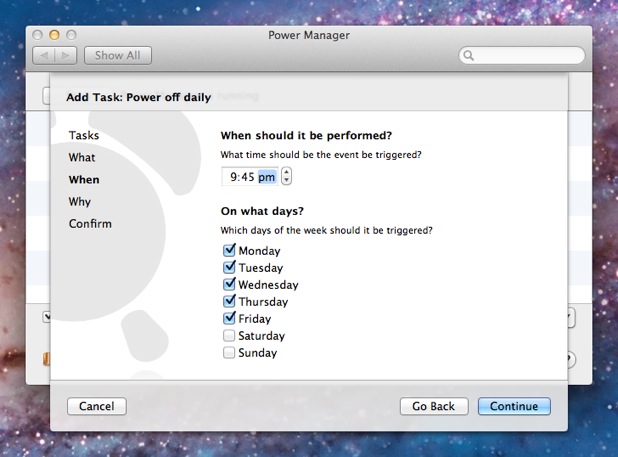
Task: Click Show All in the toolbar
Action: (x=117, y=56)
